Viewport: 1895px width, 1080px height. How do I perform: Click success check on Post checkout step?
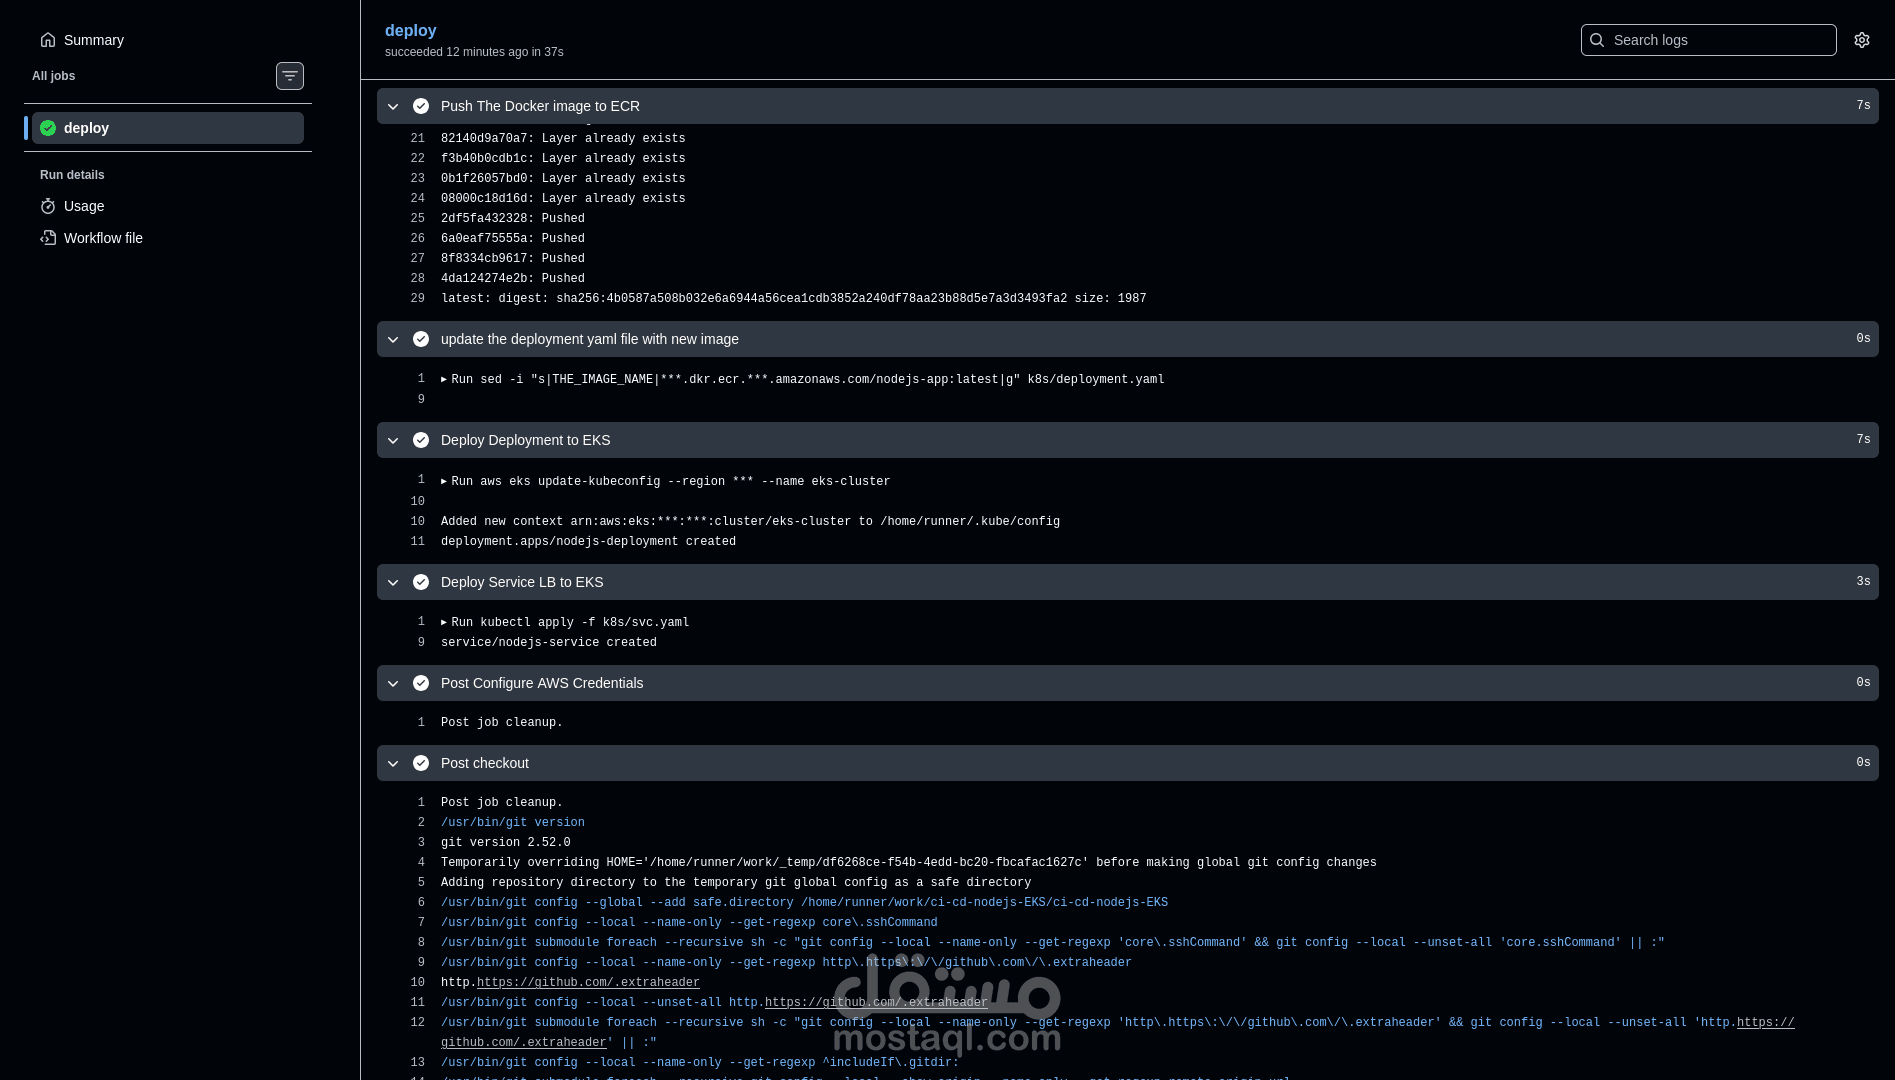[421, 763]
